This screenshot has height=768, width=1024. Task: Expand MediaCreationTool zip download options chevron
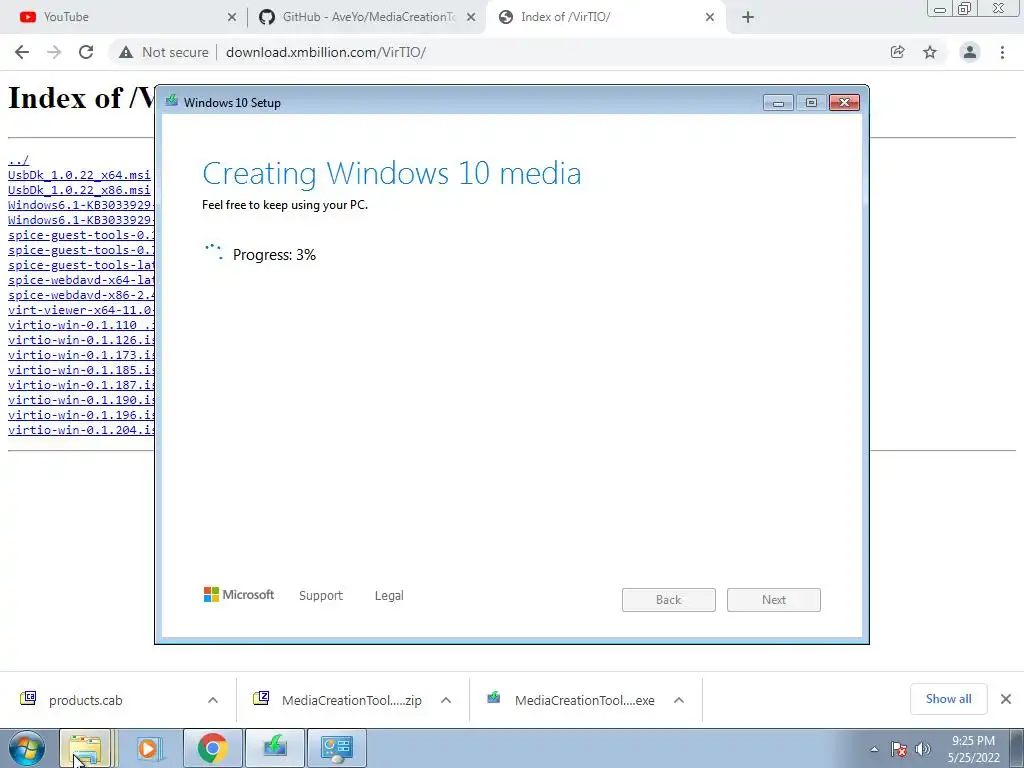pos(446,700)
